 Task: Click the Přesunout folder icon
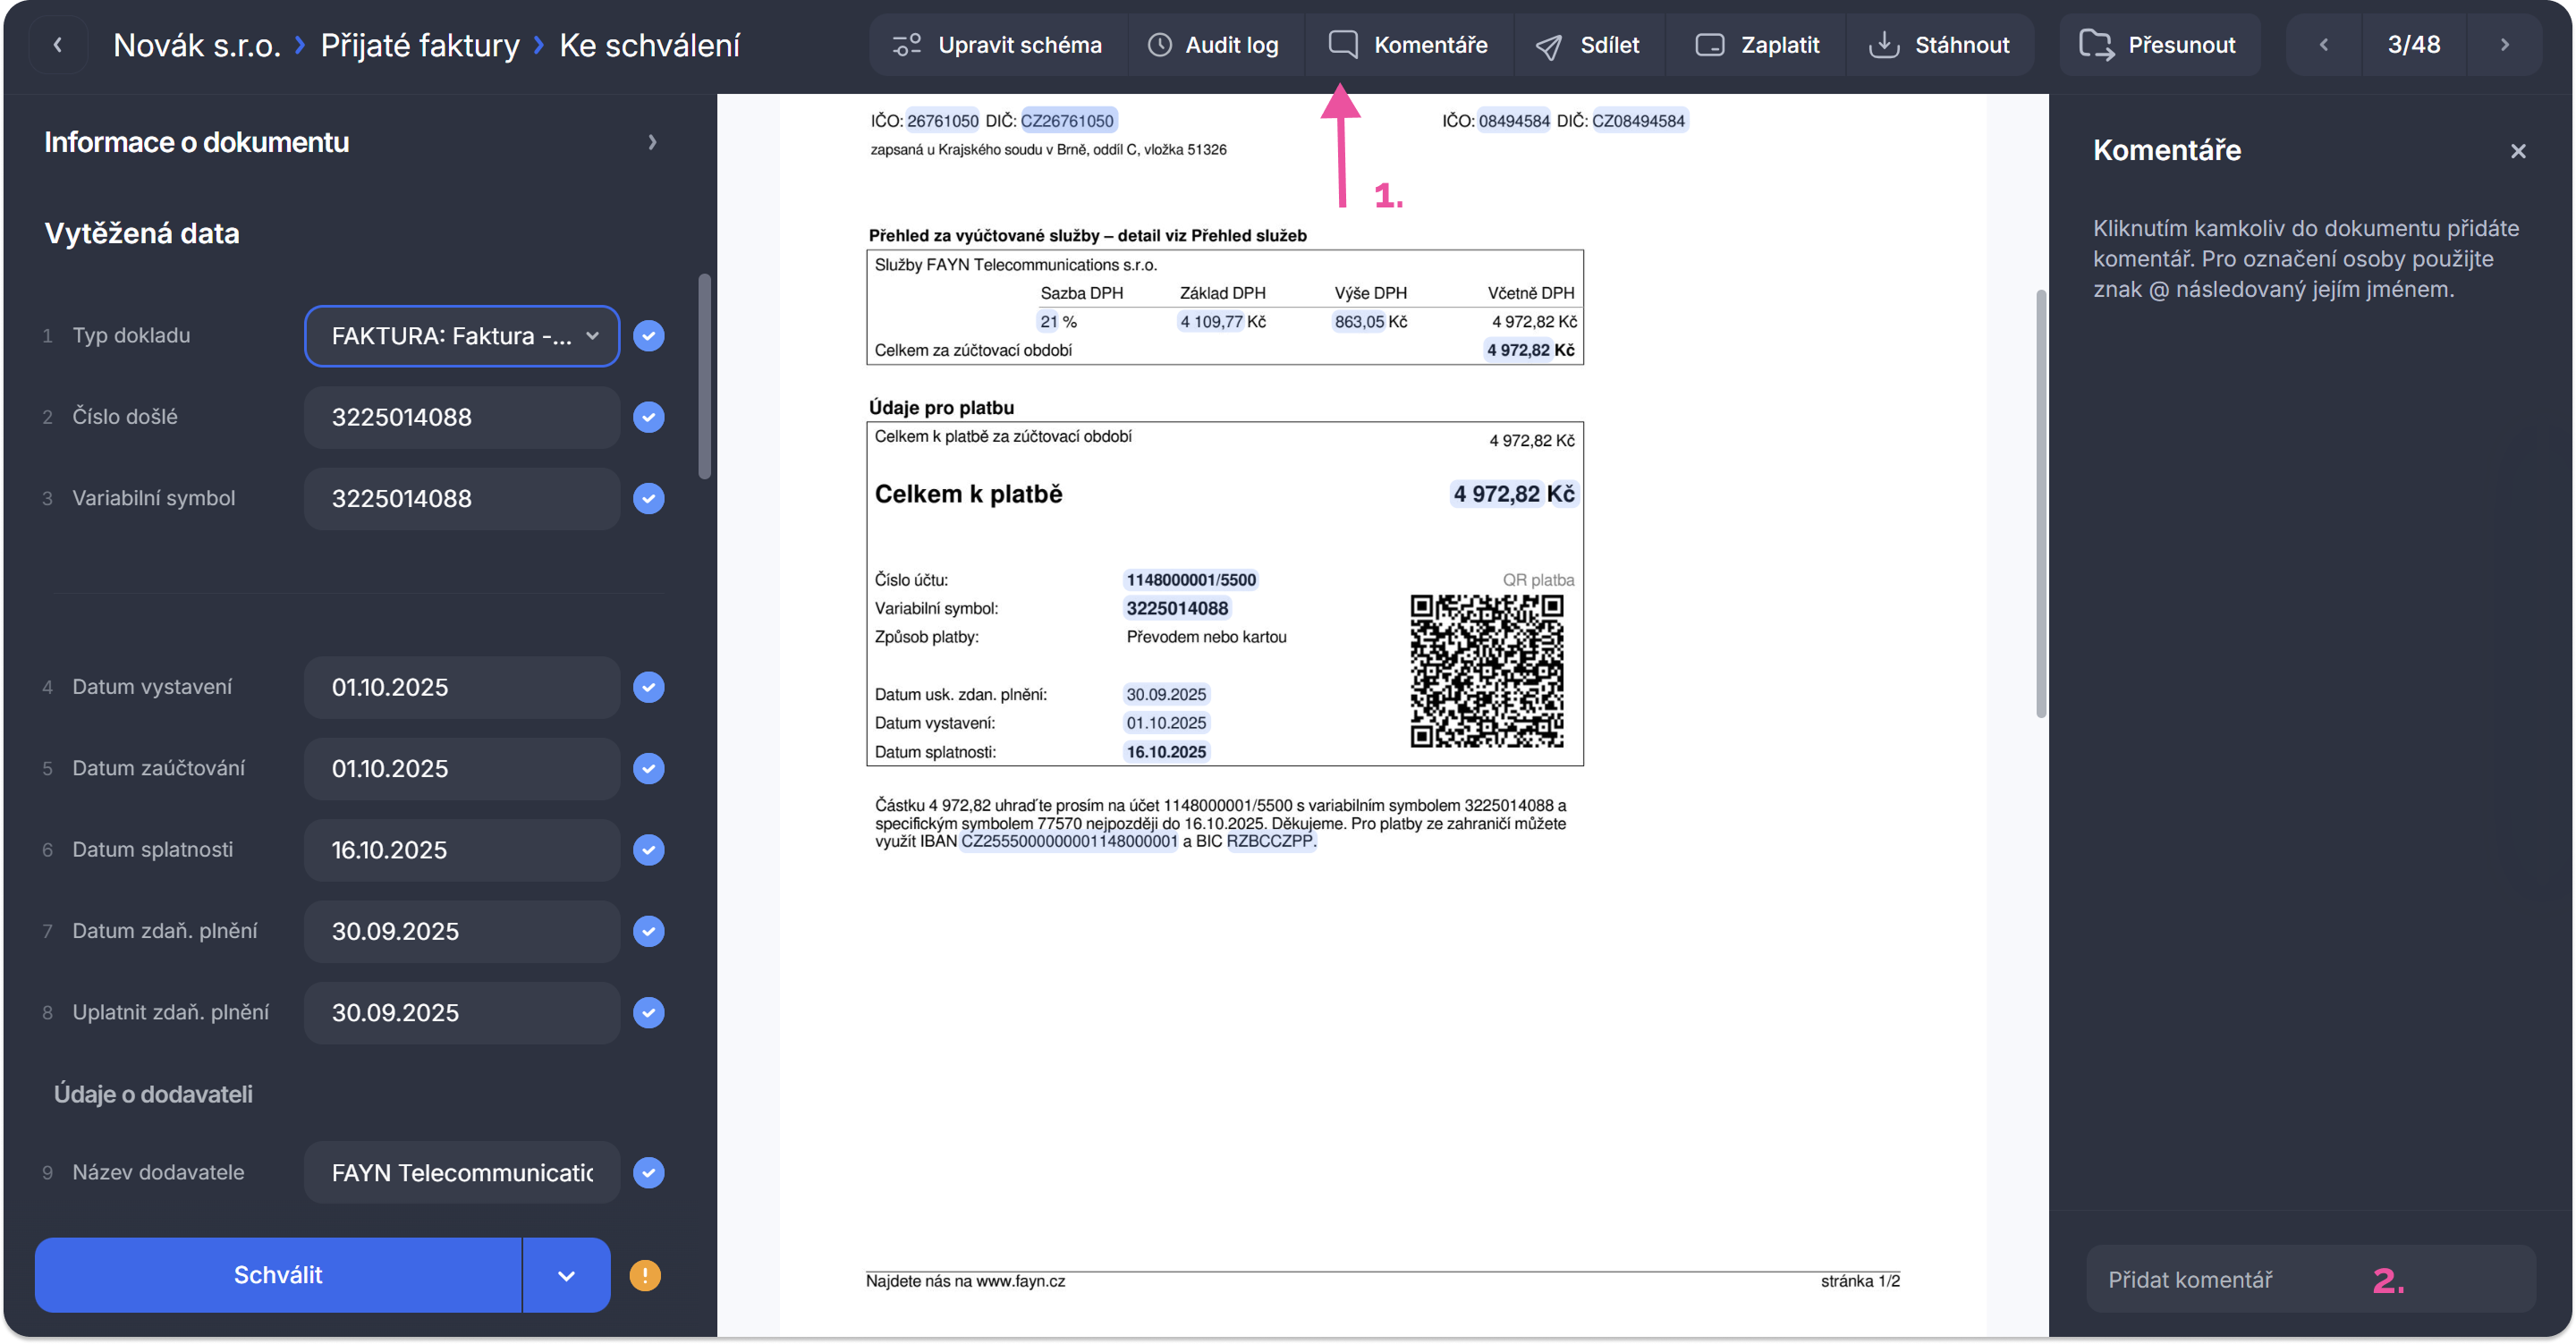pos(2095,45)
